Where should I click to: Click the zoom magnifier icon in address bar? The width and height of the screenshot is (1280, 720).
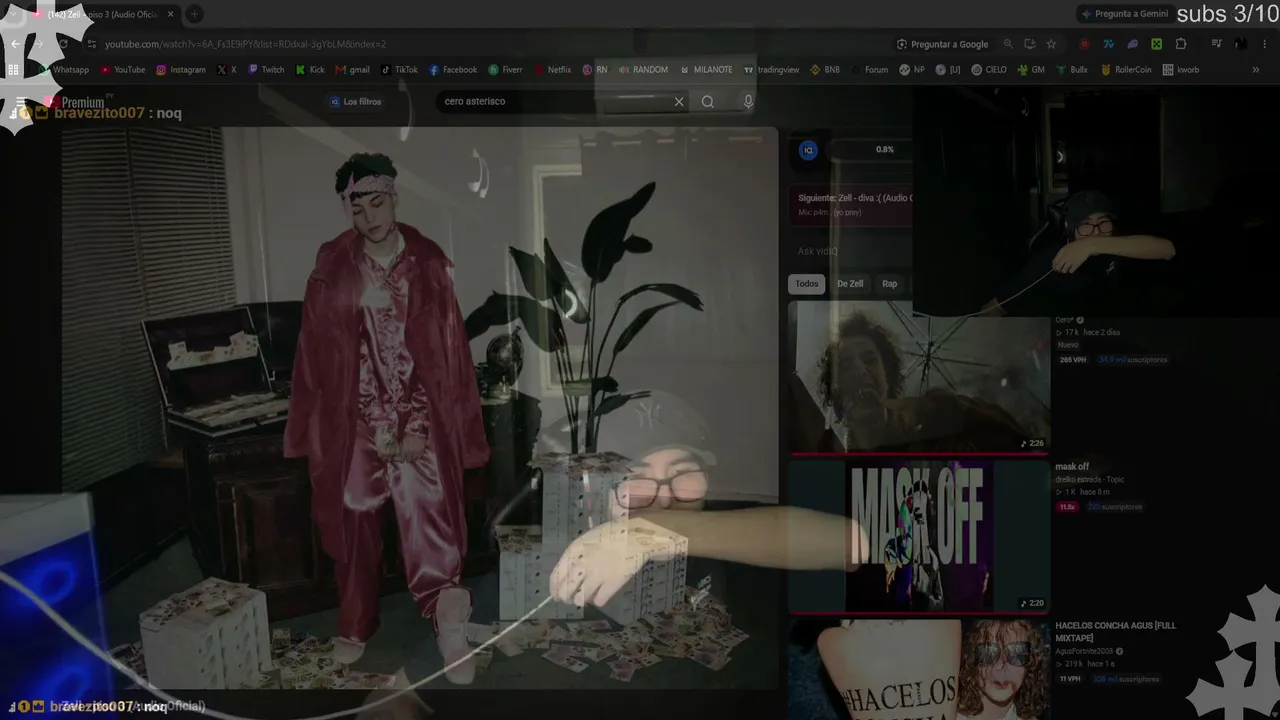1008,44
